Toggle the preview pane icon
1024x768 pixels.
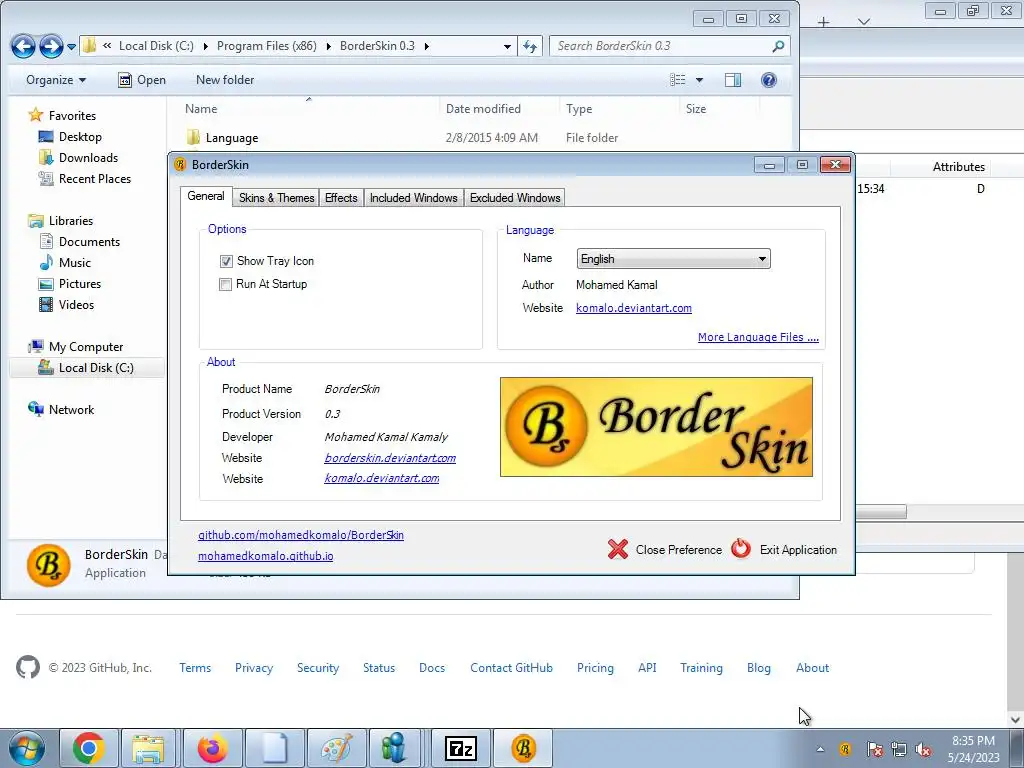(733, 80)
